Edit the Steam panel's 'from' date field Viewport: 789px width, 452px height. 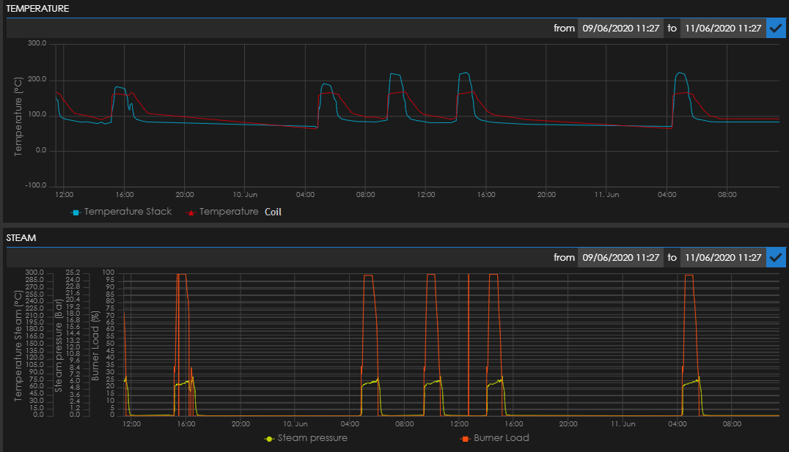click(620, 257)
